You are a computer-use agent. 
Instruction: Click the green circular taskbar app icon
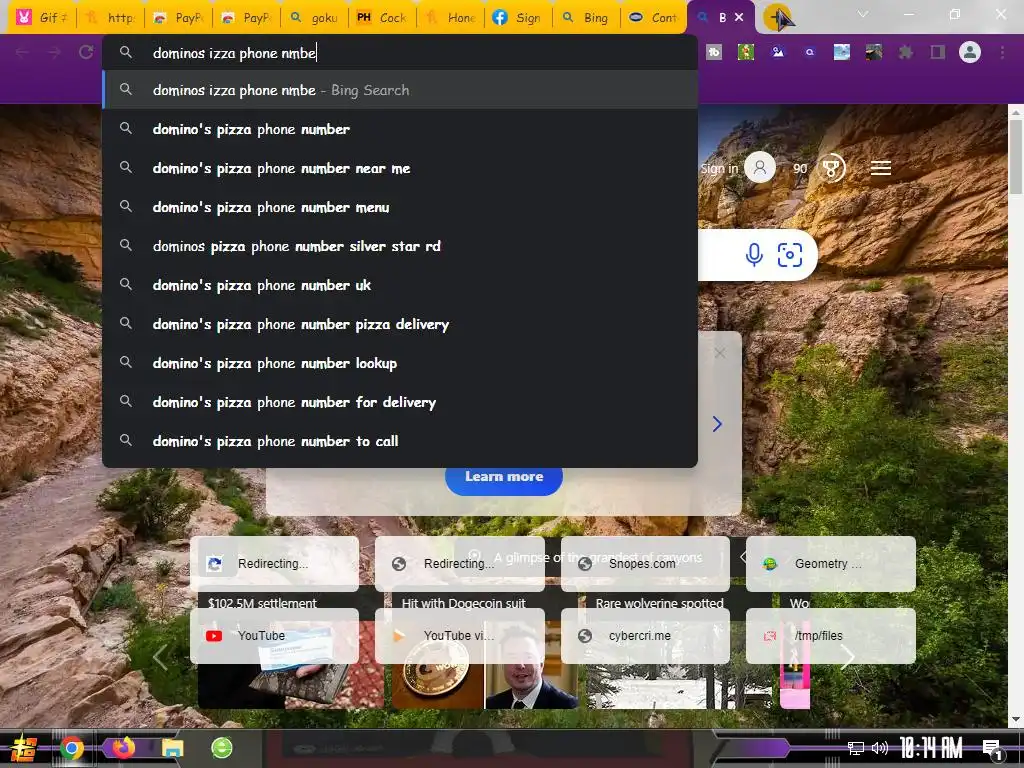click(222, 748)
